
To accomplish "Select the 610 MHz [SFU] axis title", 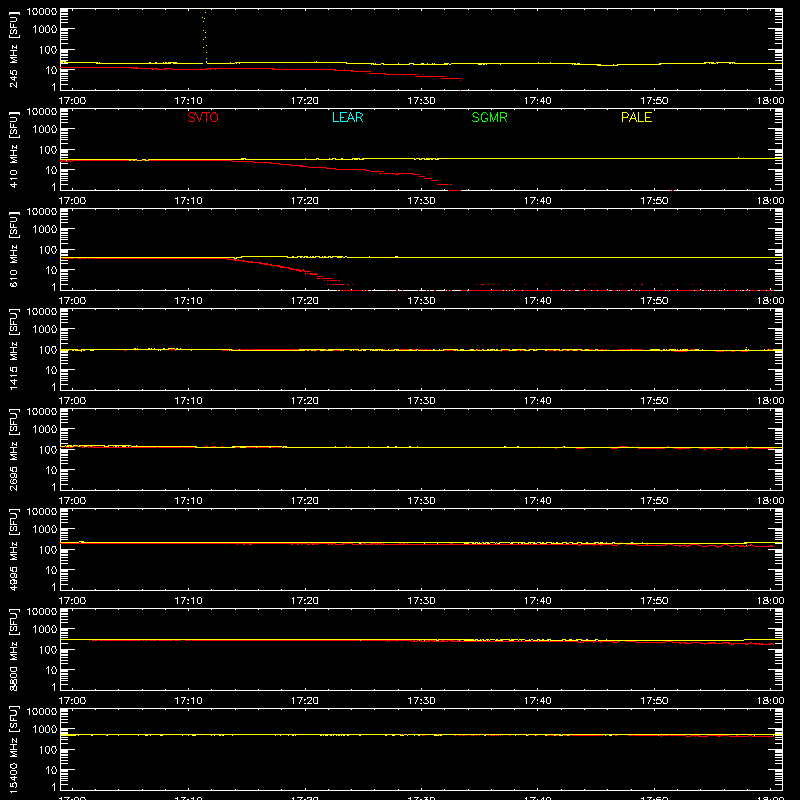I will pos(13,249).
